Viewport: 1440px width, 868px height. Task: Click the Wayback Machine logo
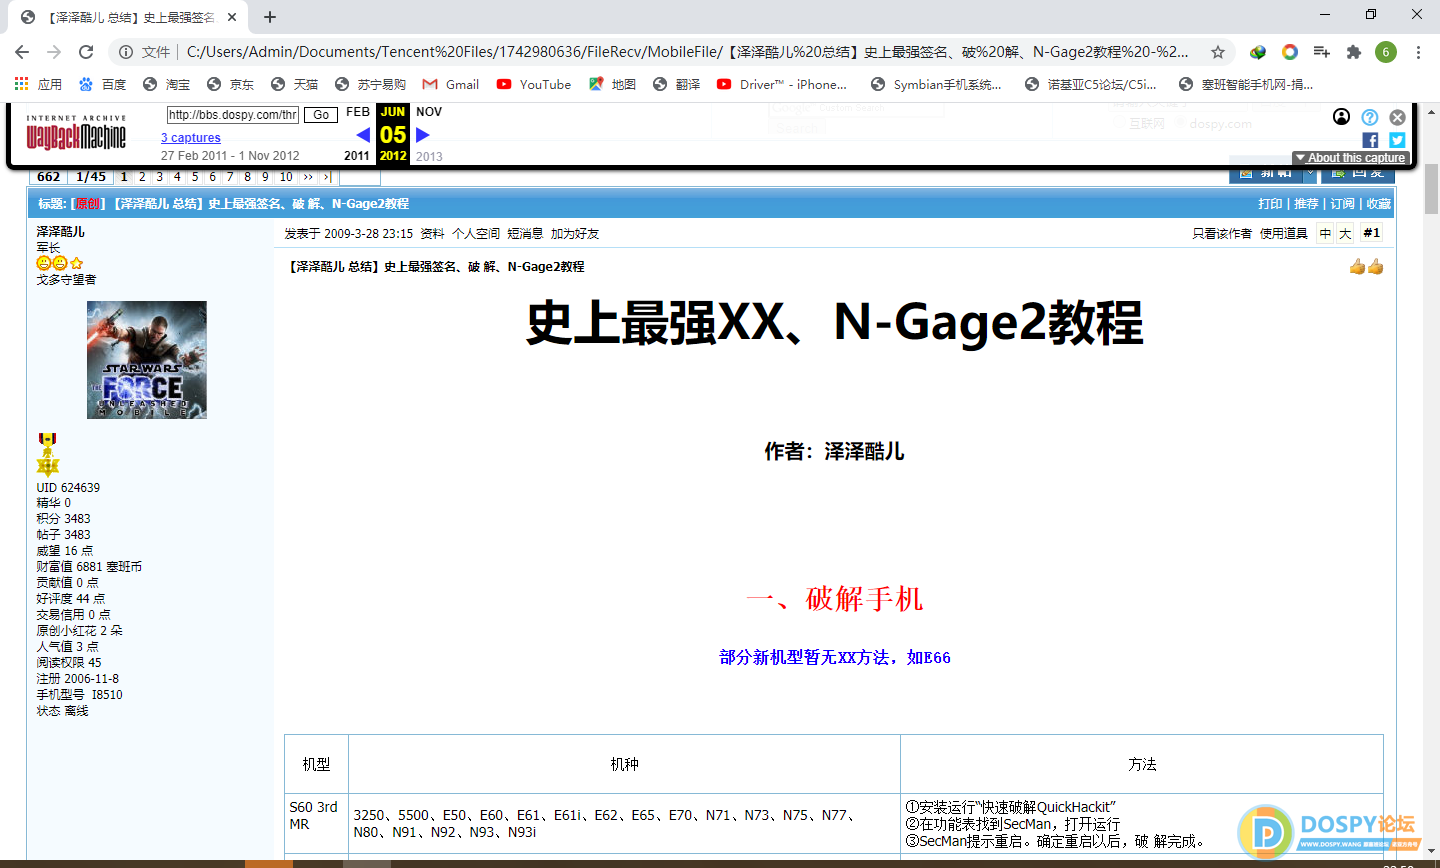[76, 133]
